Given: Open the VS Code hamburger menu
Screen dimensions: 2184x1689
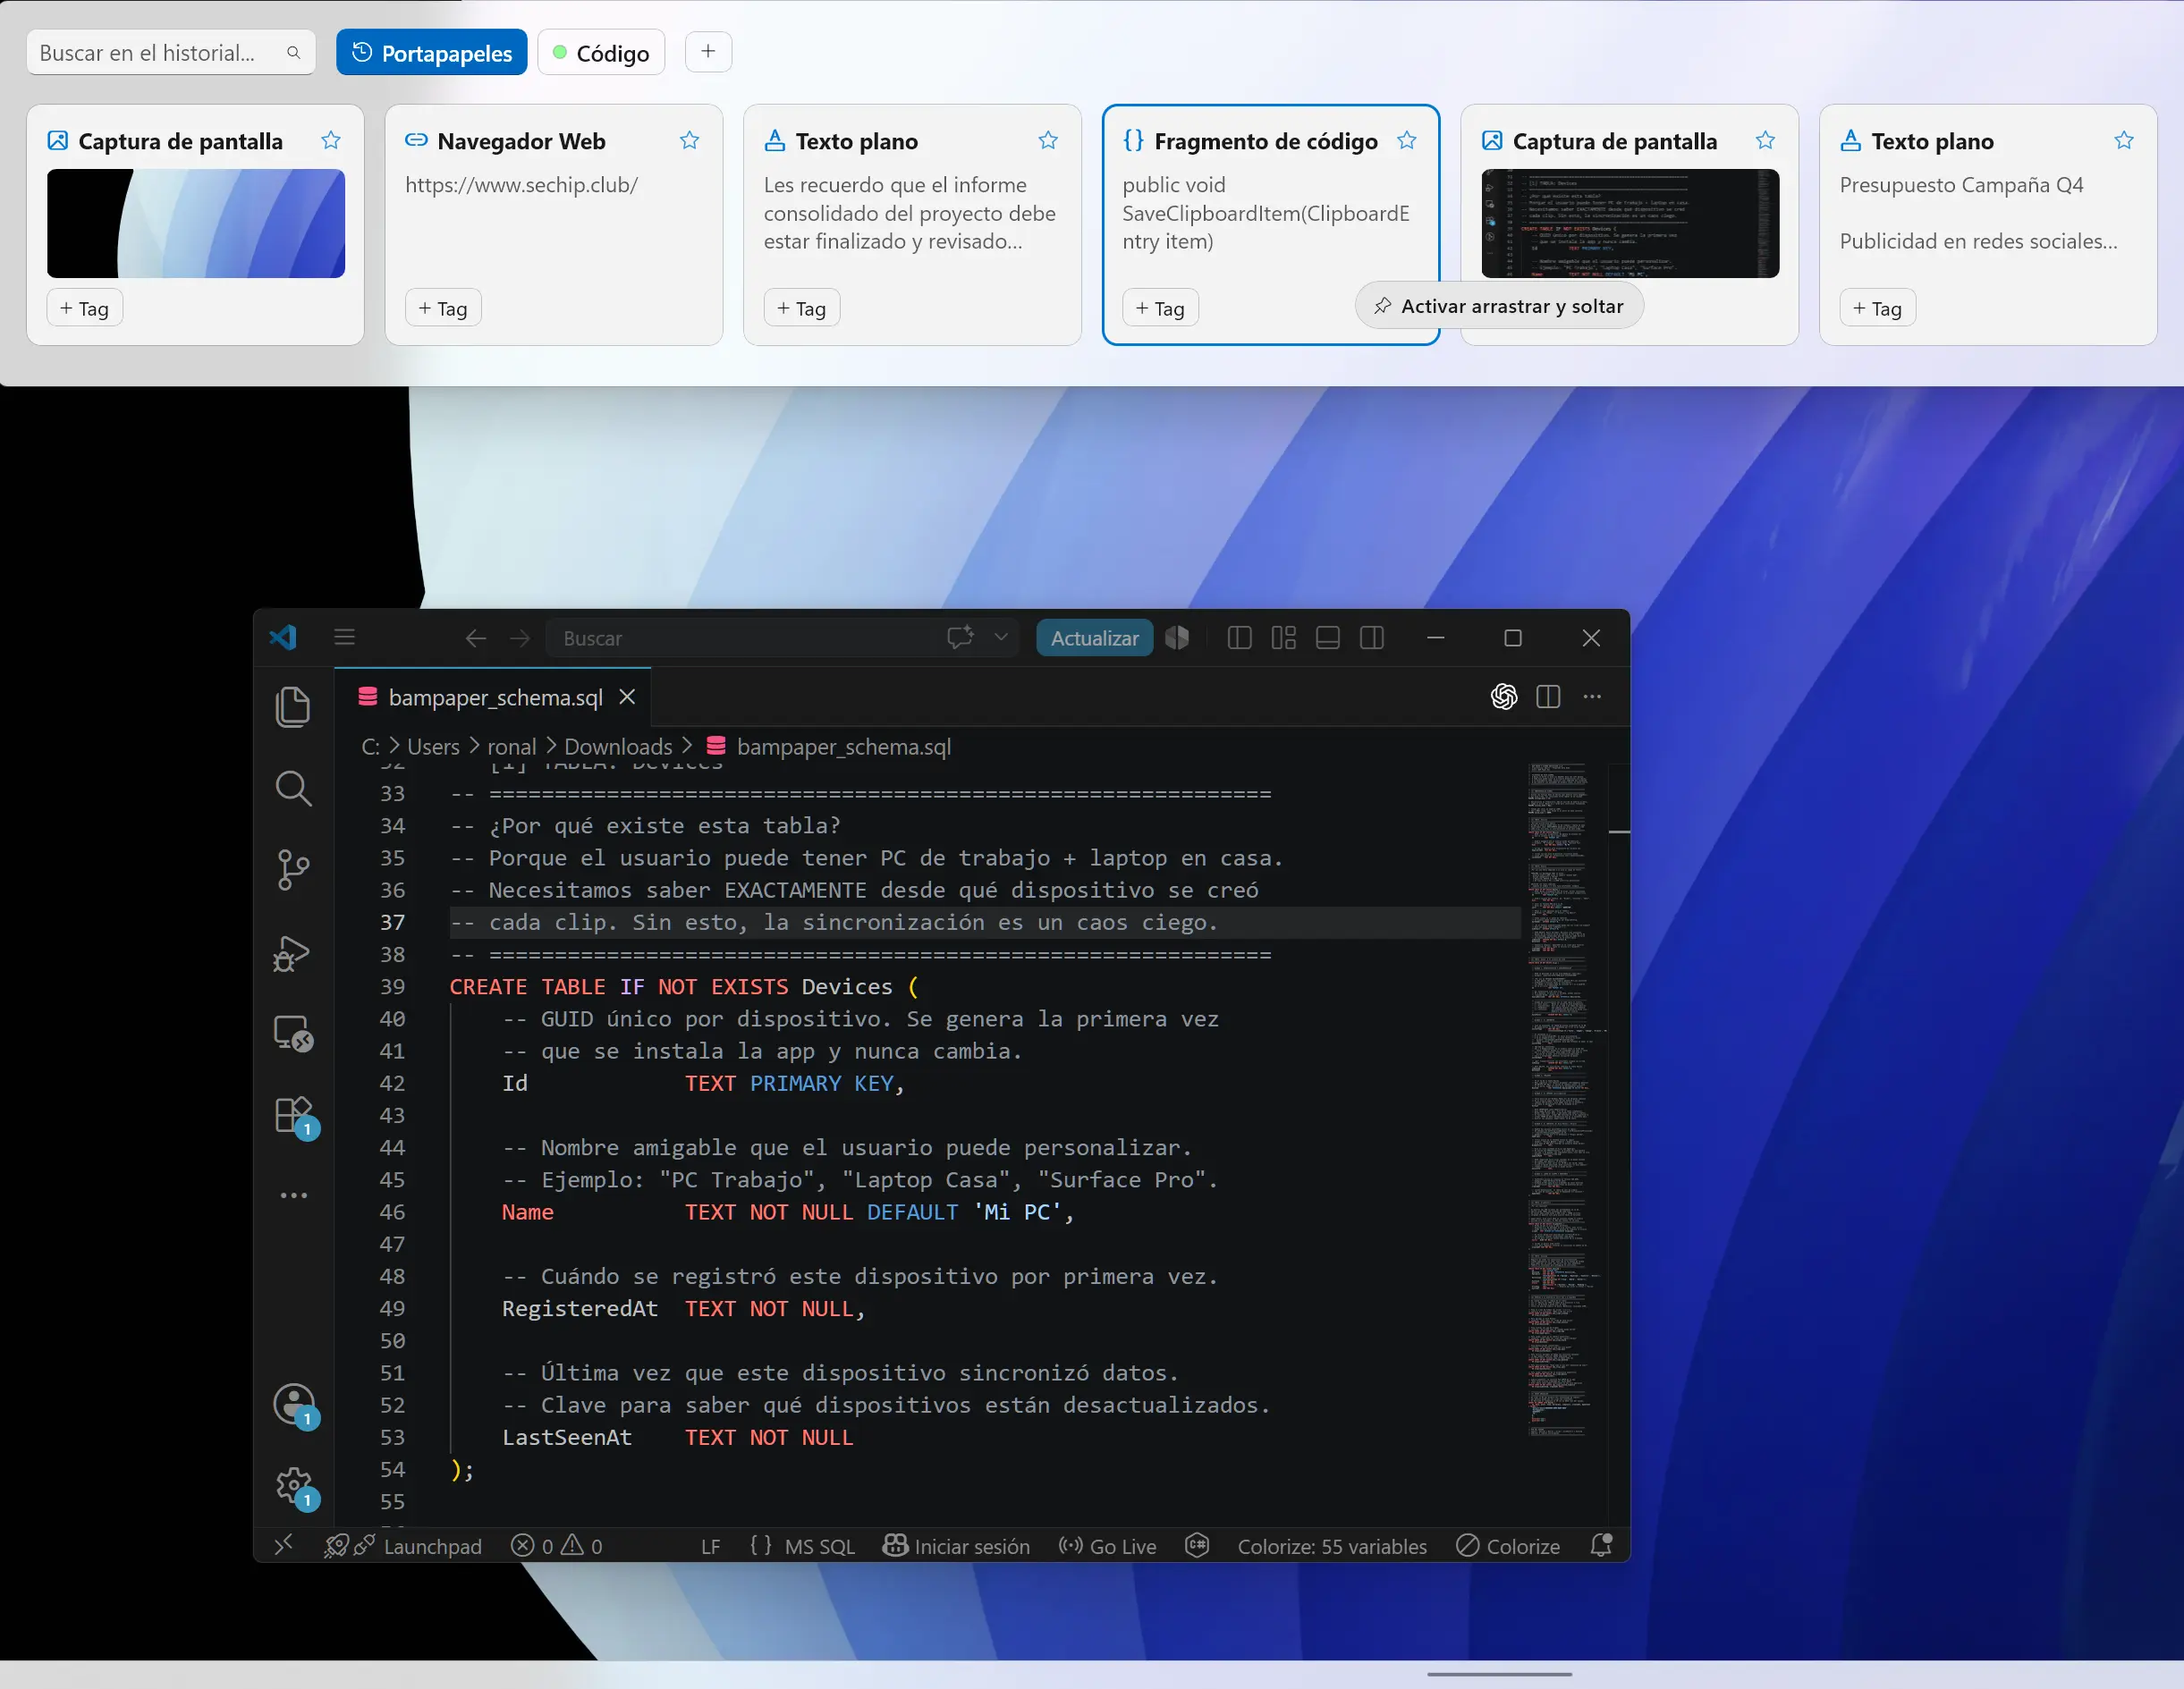Looking at the screenshot, I should tap(344, 637).
